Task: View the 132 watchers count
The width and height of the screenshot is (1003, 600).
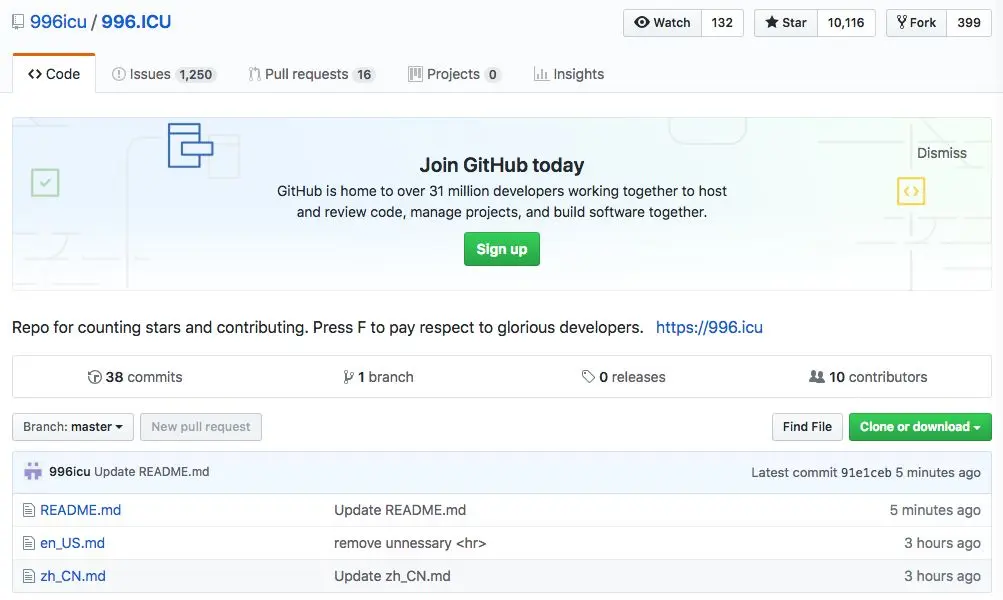Action: point(722,23)
